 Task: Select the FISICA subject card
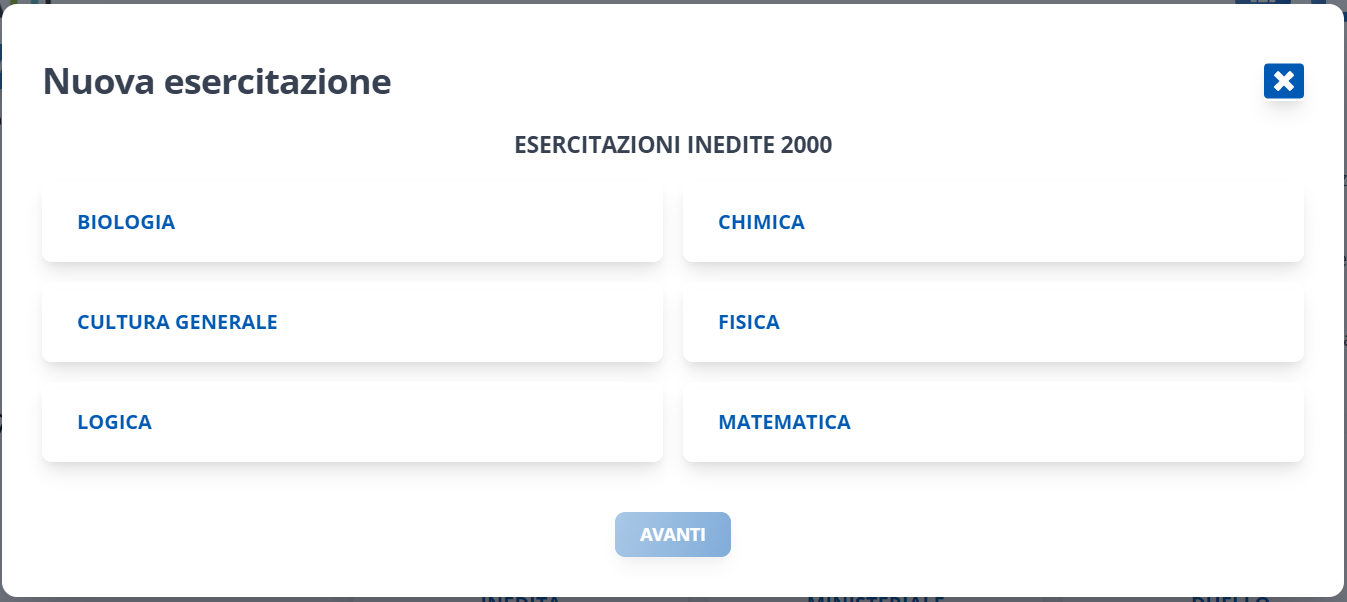tap(993, 322)
